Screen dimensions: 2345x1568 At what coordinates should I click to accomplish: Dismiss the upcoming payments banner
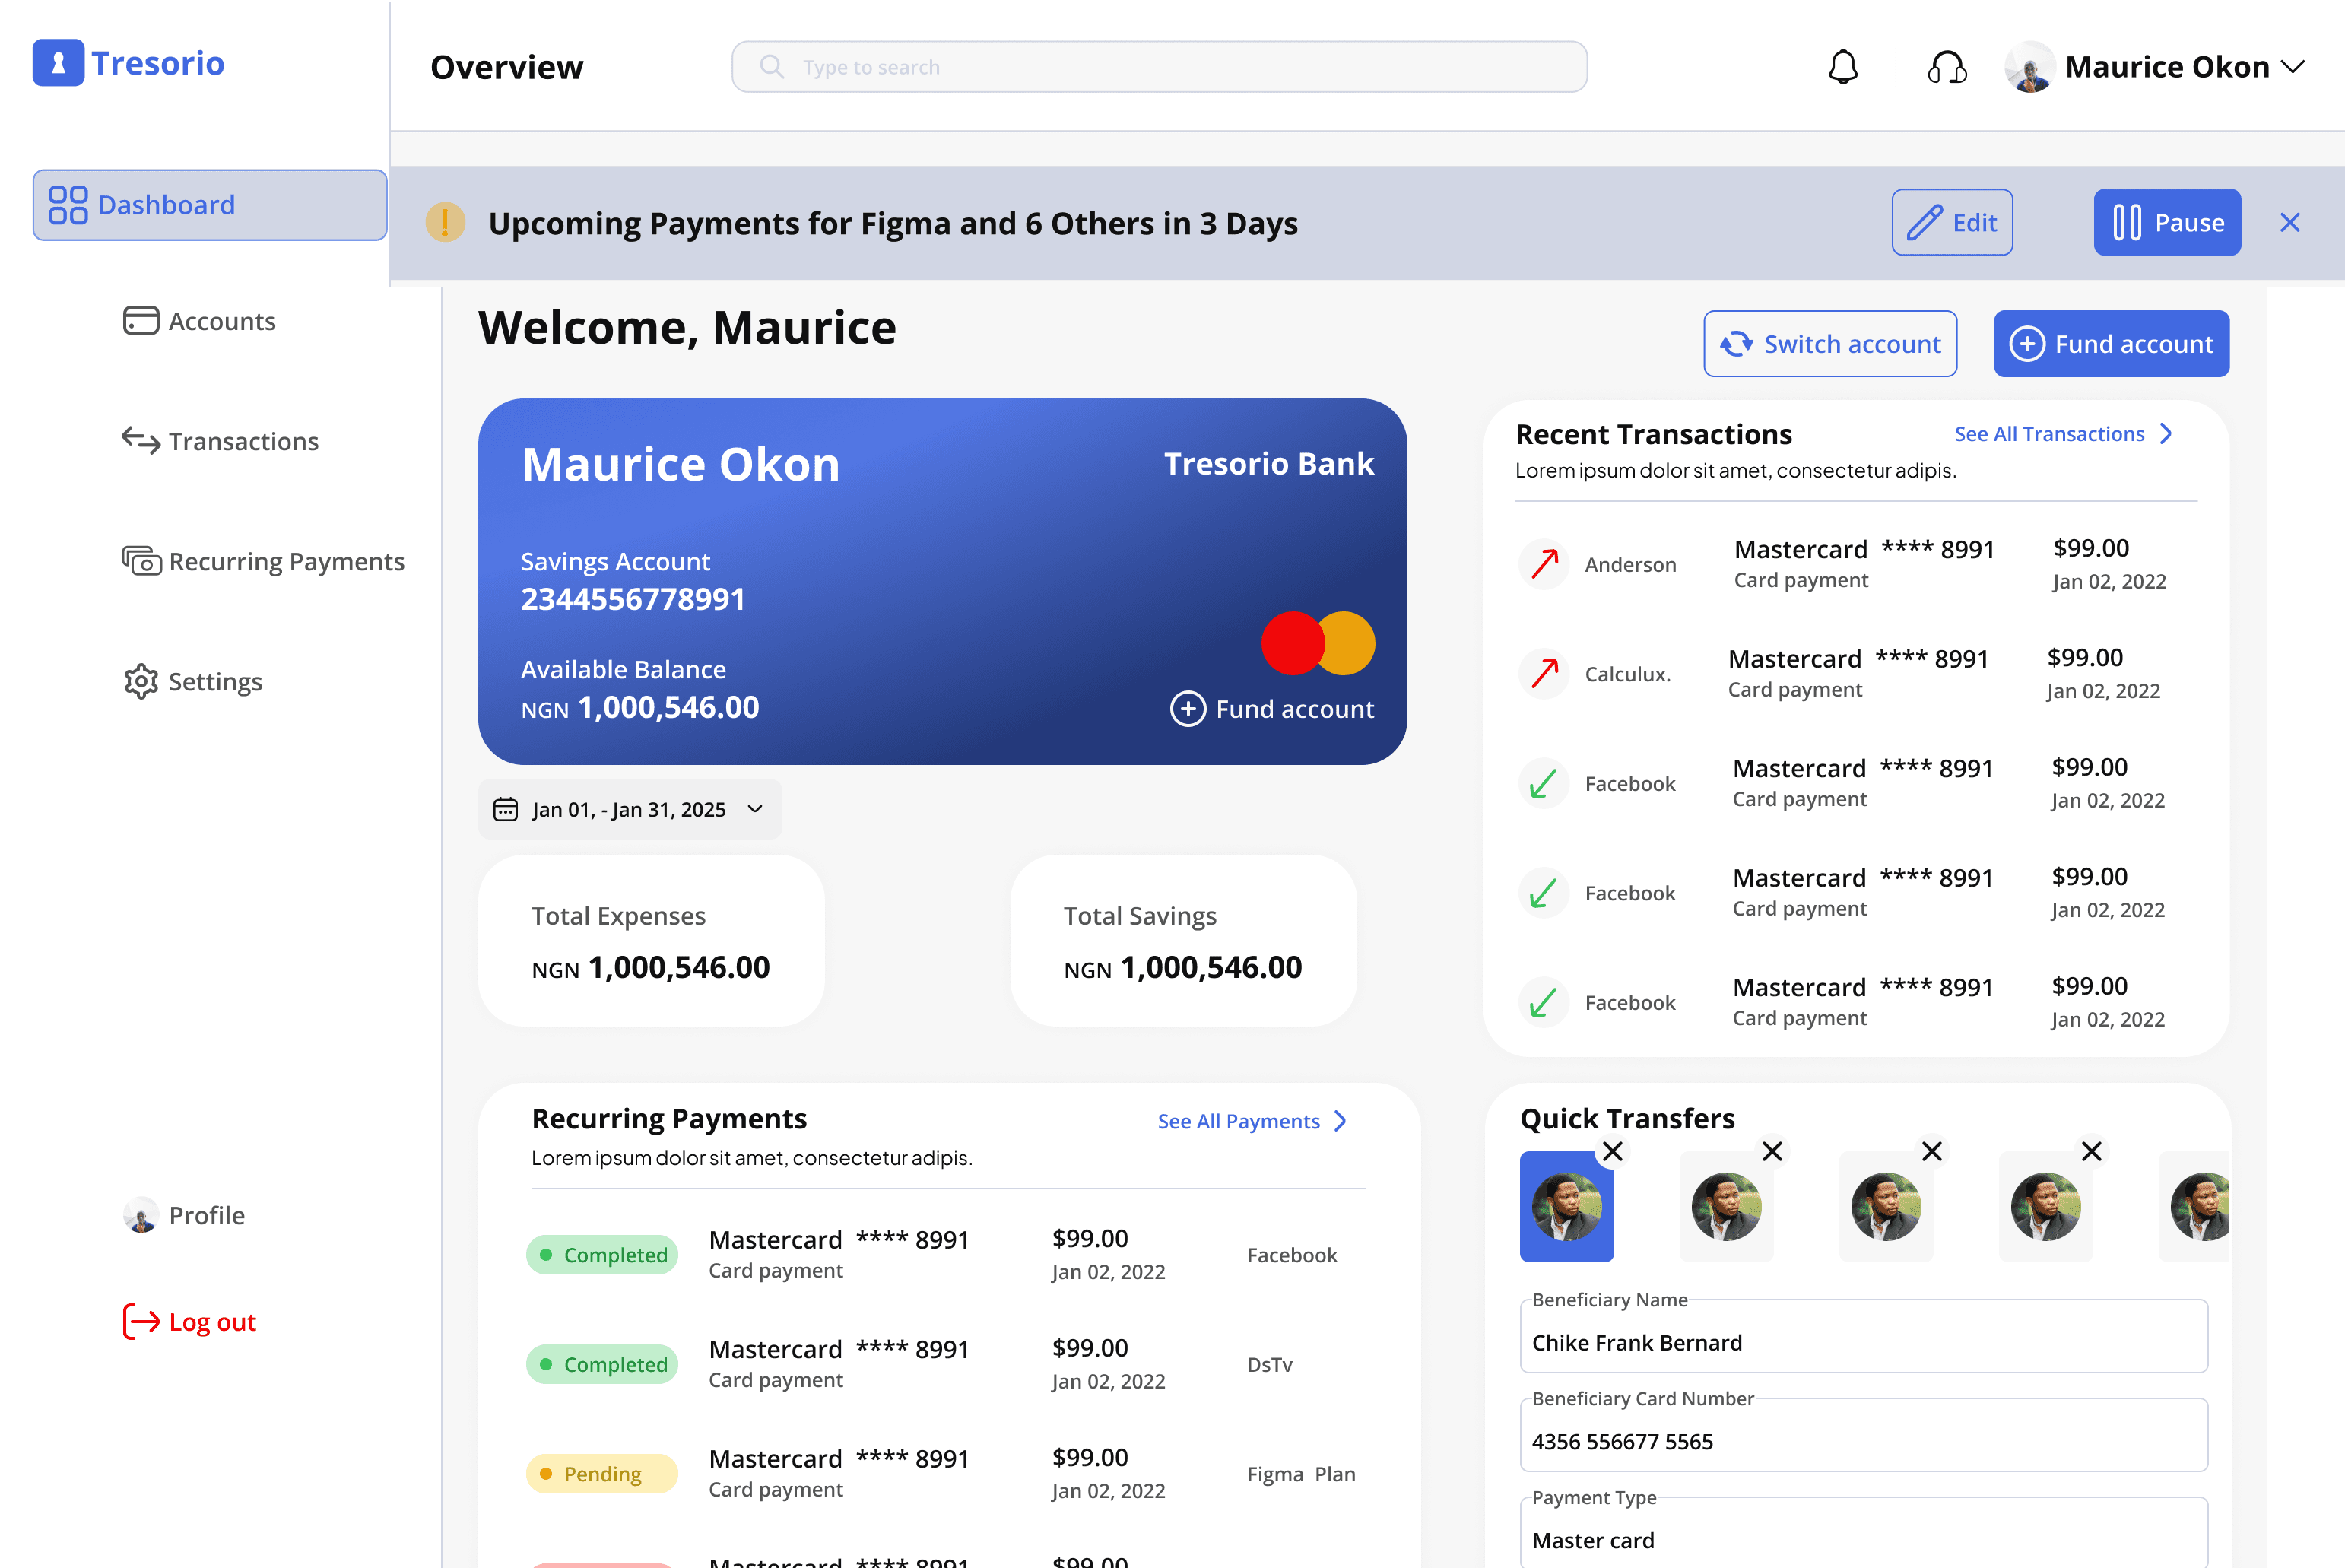2289,222
